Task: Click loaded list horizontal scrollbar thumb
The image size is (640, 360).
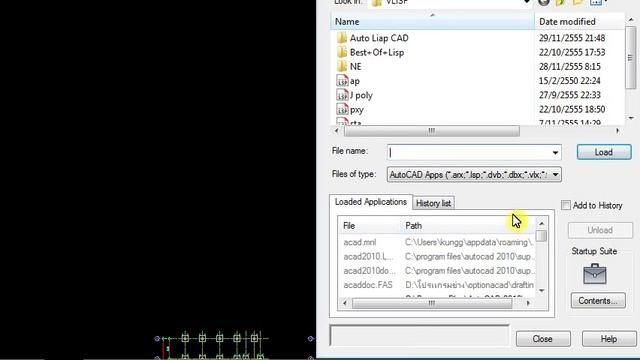Action: (432, 303)
